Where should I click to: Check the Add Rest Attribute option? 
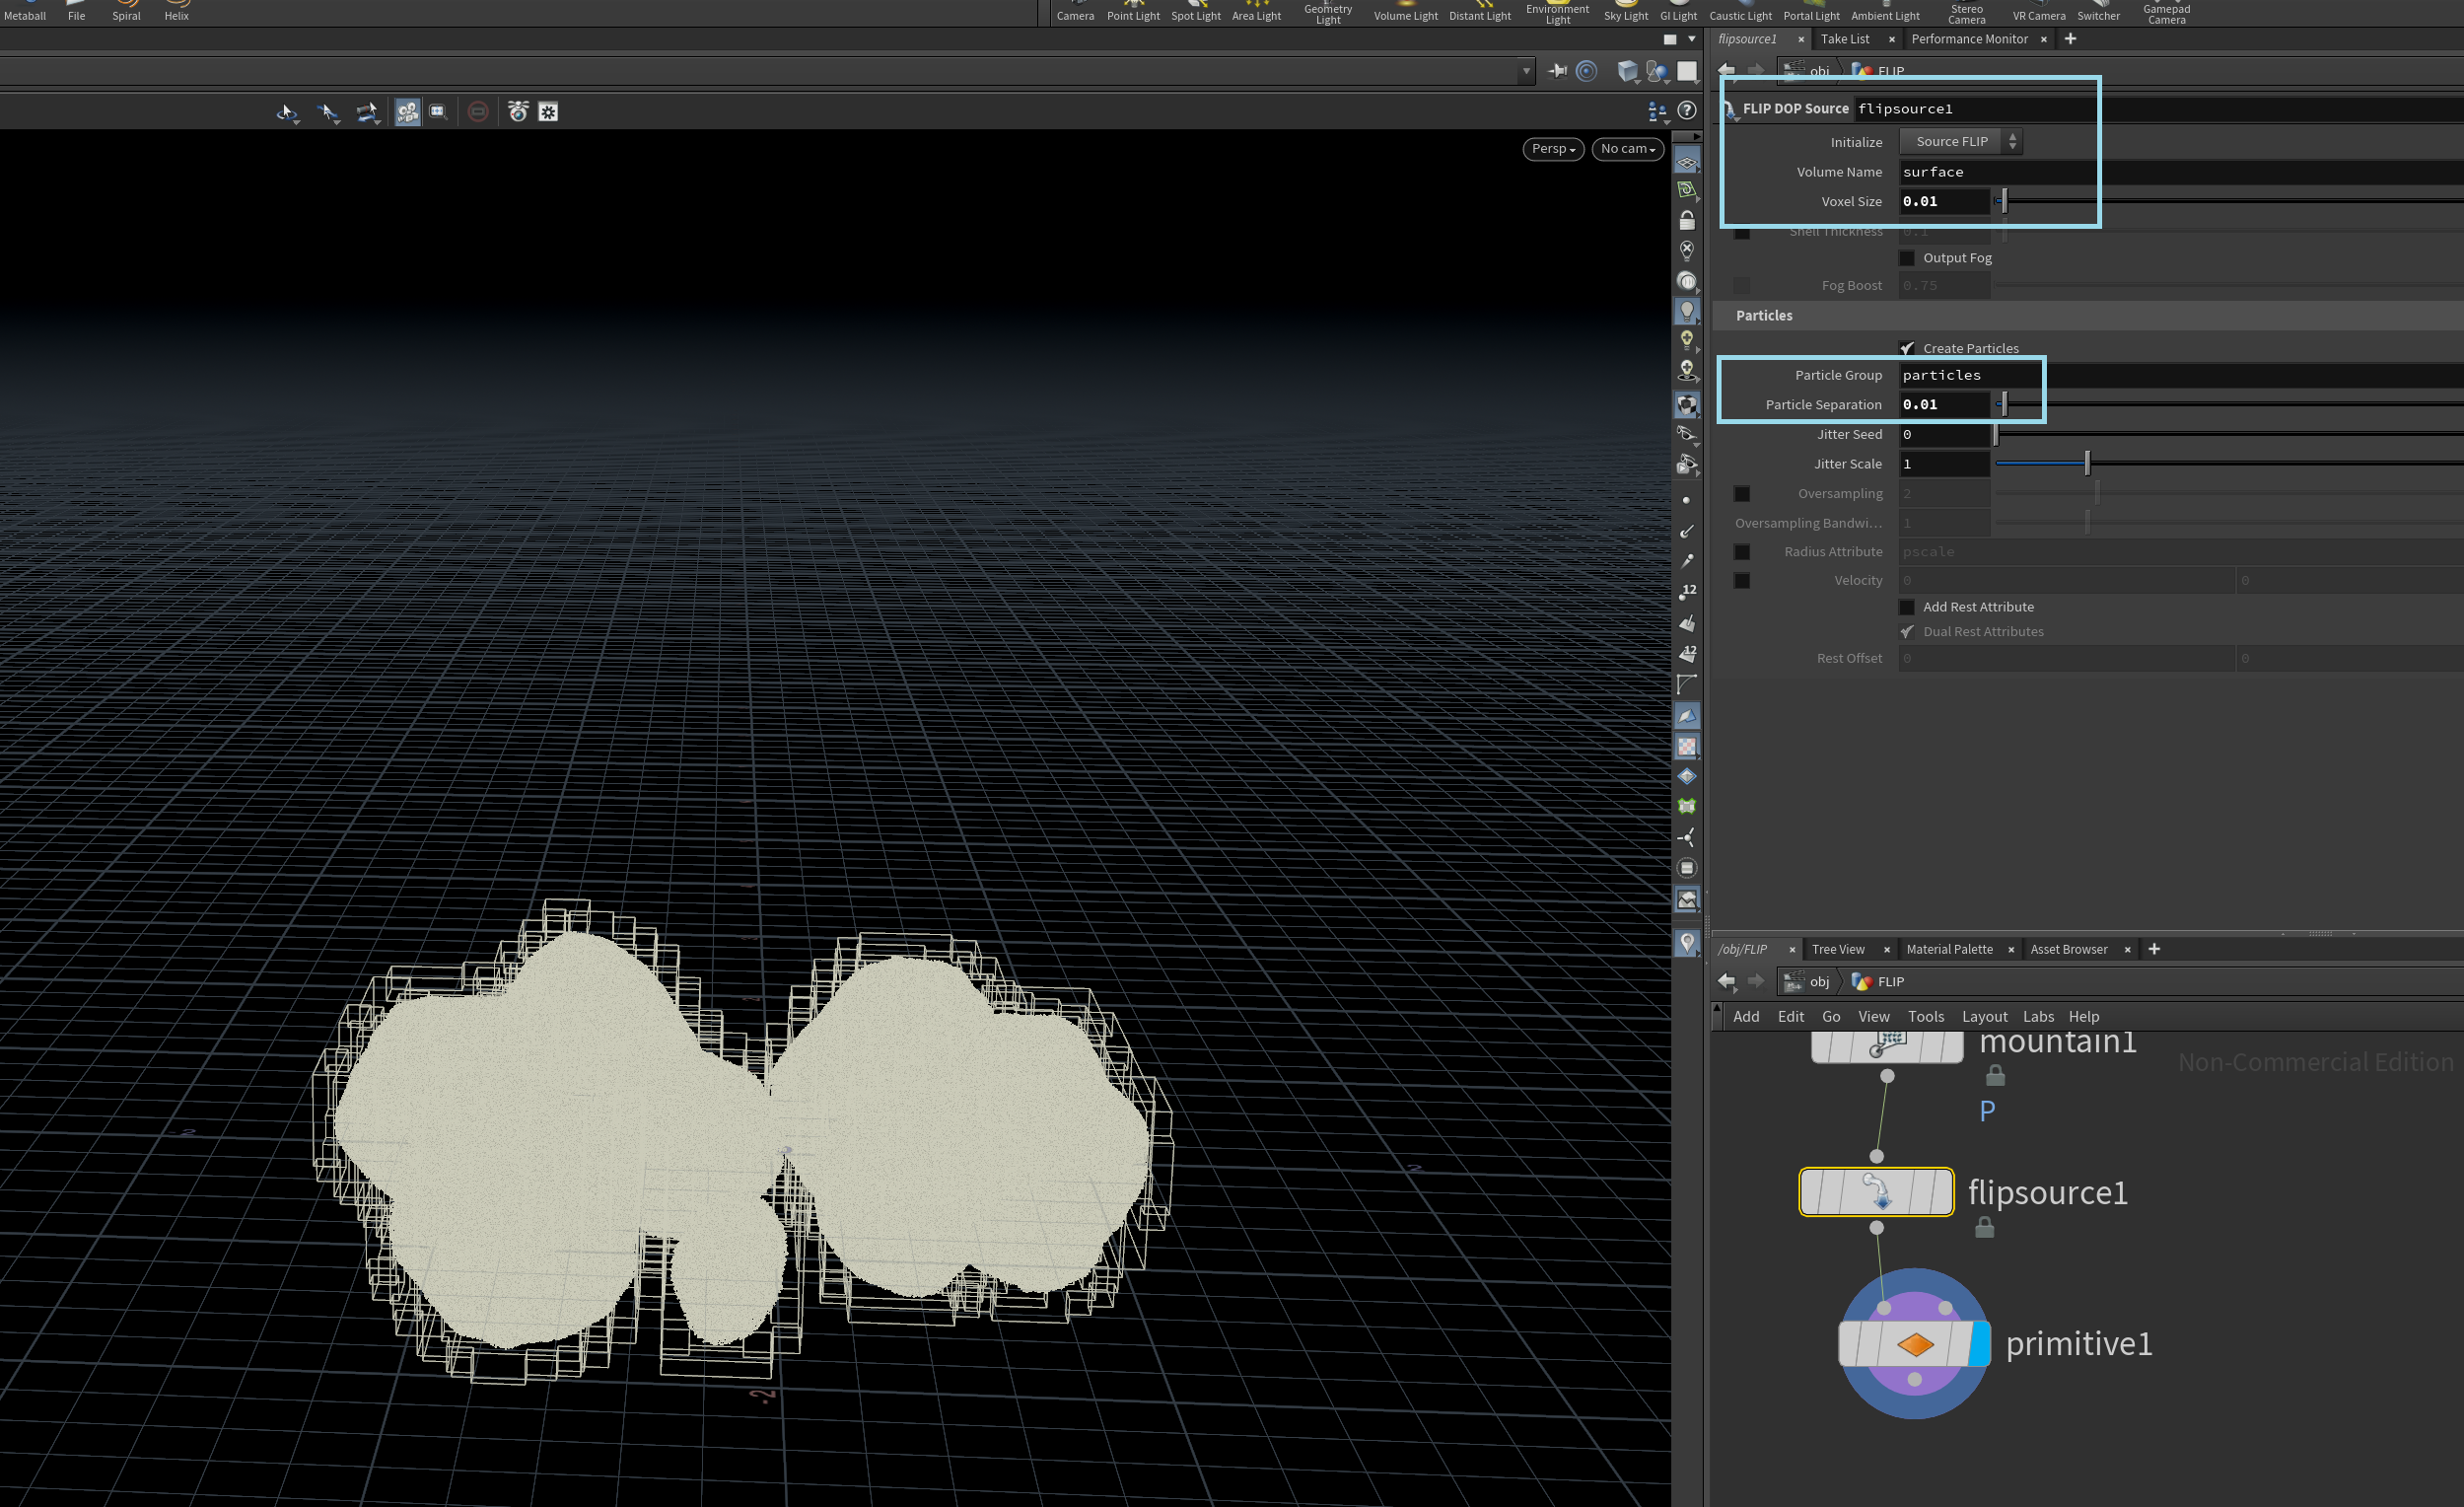coord(1907,607)
